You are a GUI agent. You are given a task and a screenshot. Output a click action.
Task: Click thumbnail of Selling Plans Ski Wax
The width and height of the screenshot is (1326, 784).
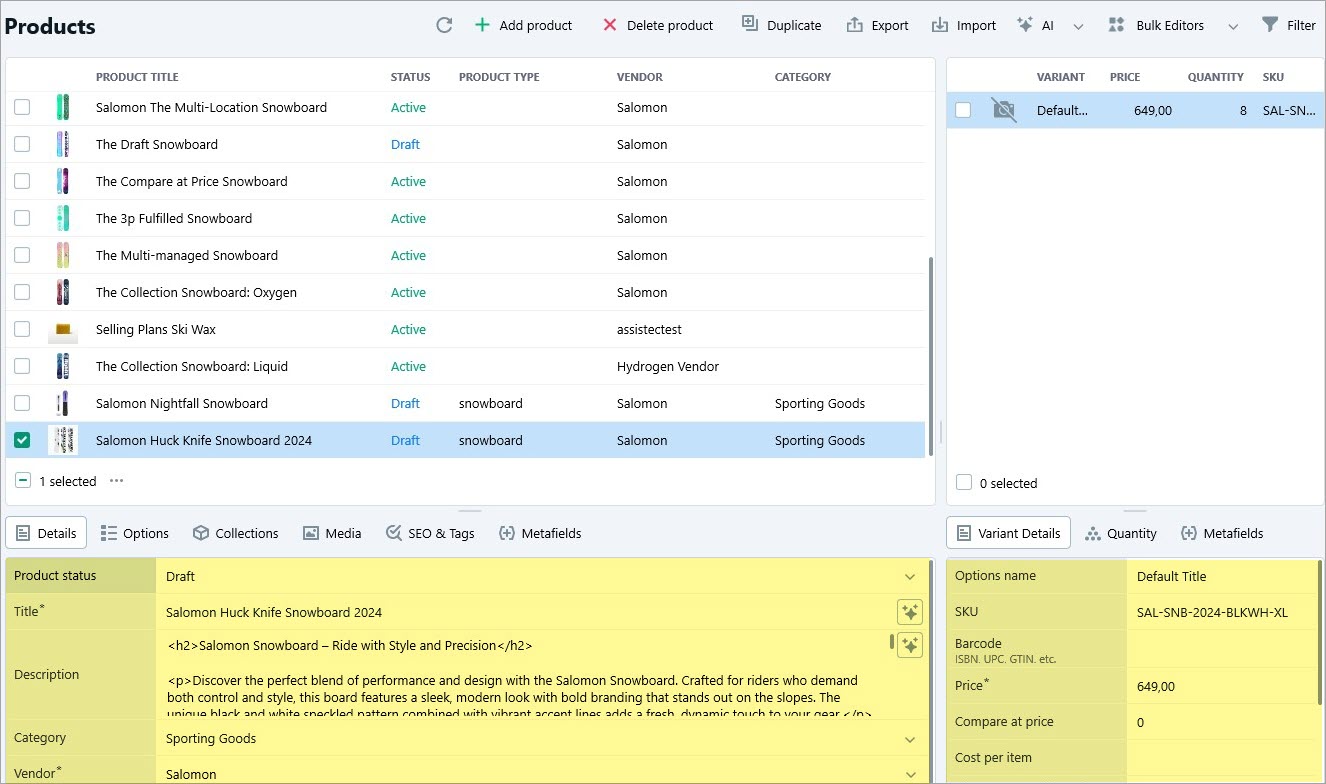pos(63,329)
